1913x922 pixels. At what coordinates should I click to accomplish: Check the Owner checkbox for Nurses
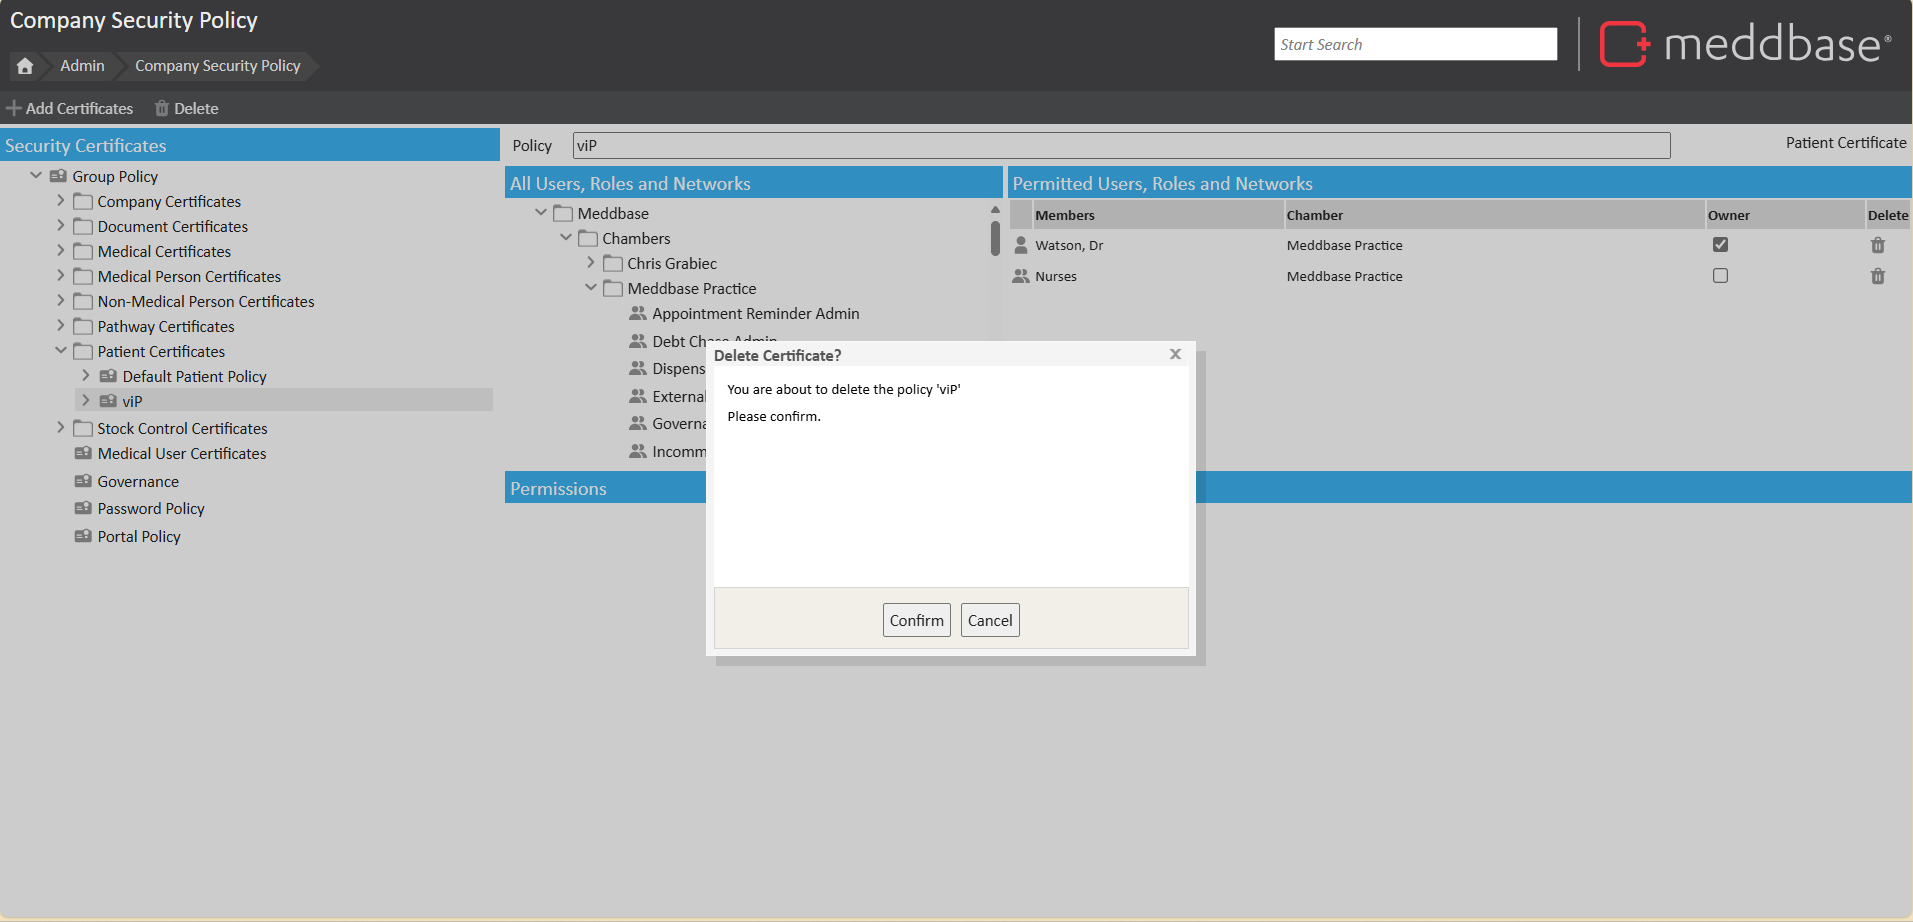click(1720, 276)
